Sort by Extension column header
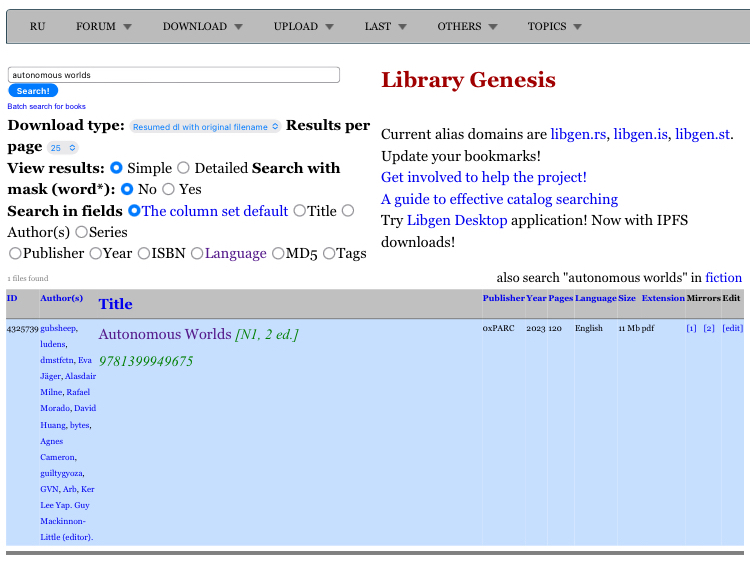 click(663, 298)
